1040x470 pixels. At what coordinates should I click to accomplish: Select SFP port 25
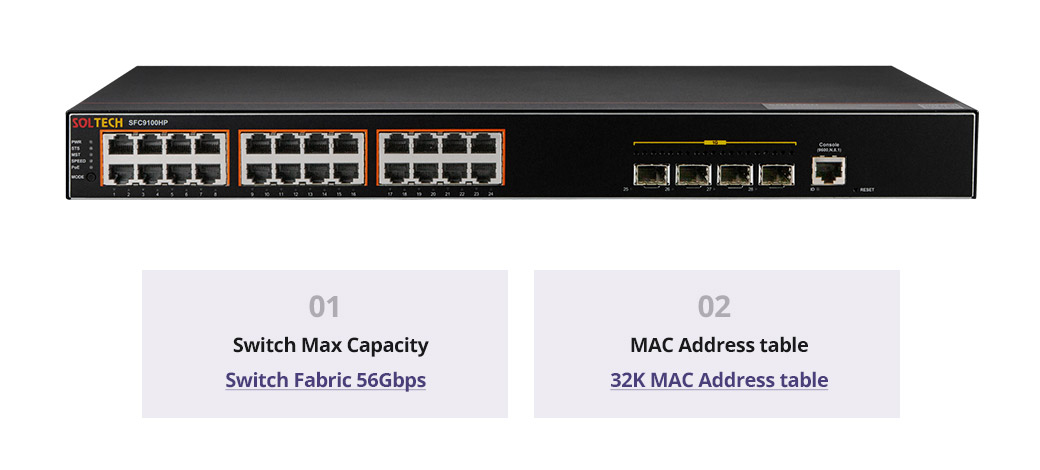(x=651, y=174)
